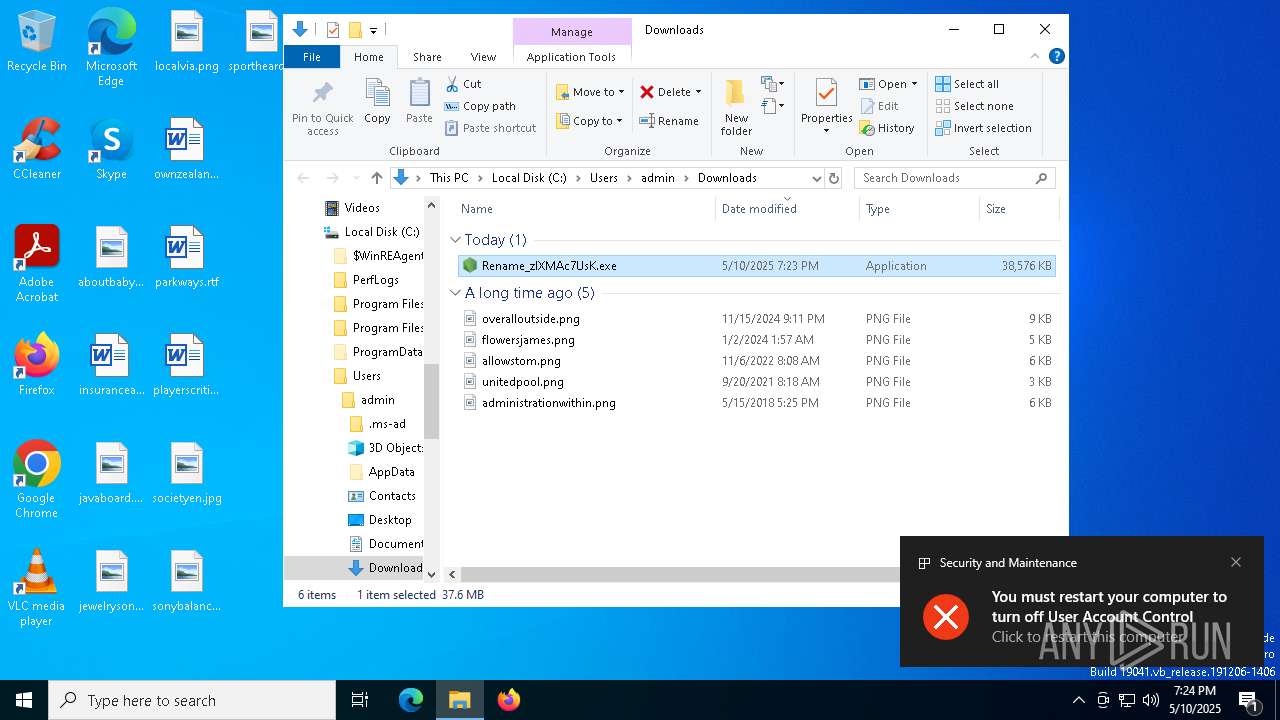Click the Rename ribbon command

click(x=669, y=121)
